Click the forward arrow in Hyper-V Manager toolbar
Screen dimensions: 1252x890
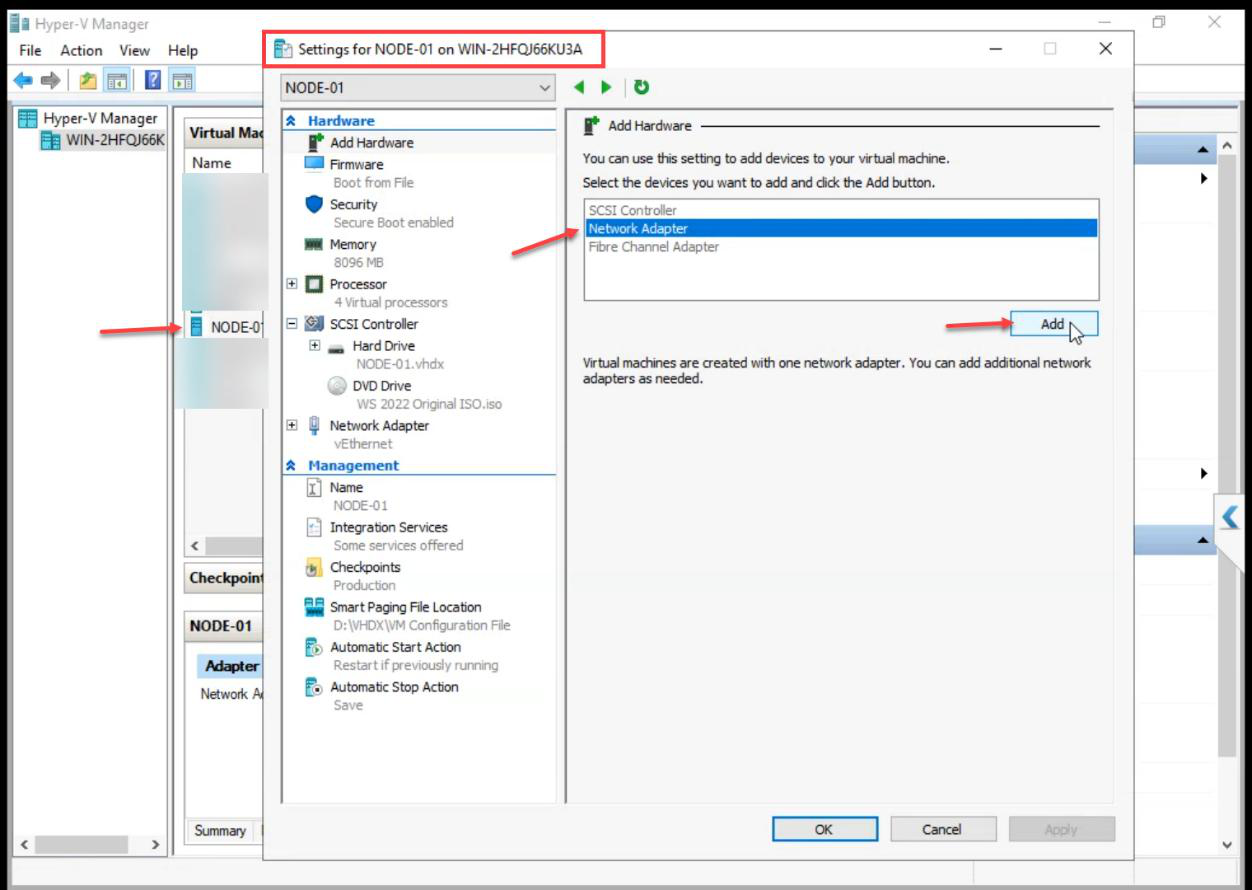49,81
